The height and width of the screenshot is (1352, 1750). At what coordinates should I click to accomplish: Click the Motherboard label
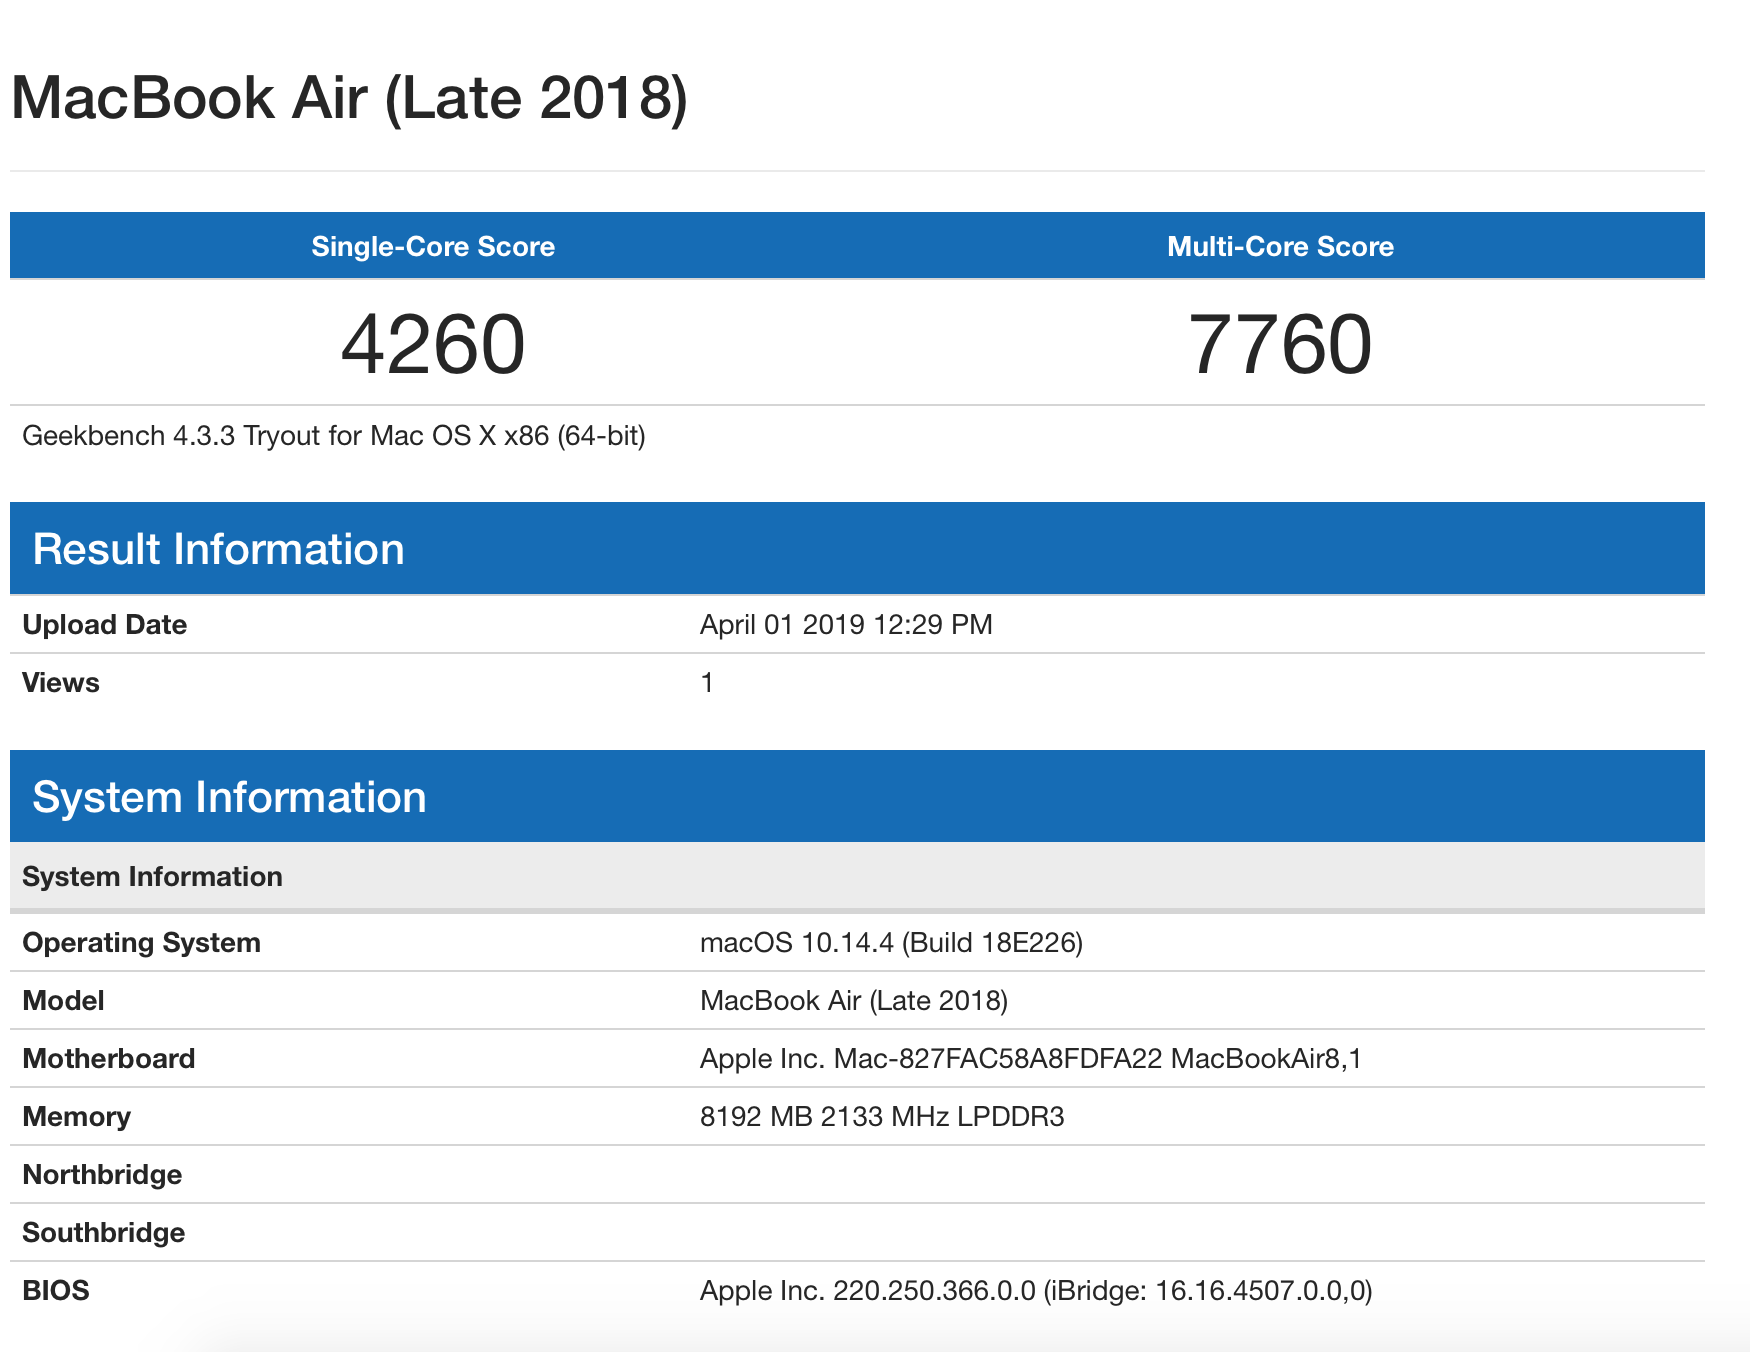[x=109, y=1059]
